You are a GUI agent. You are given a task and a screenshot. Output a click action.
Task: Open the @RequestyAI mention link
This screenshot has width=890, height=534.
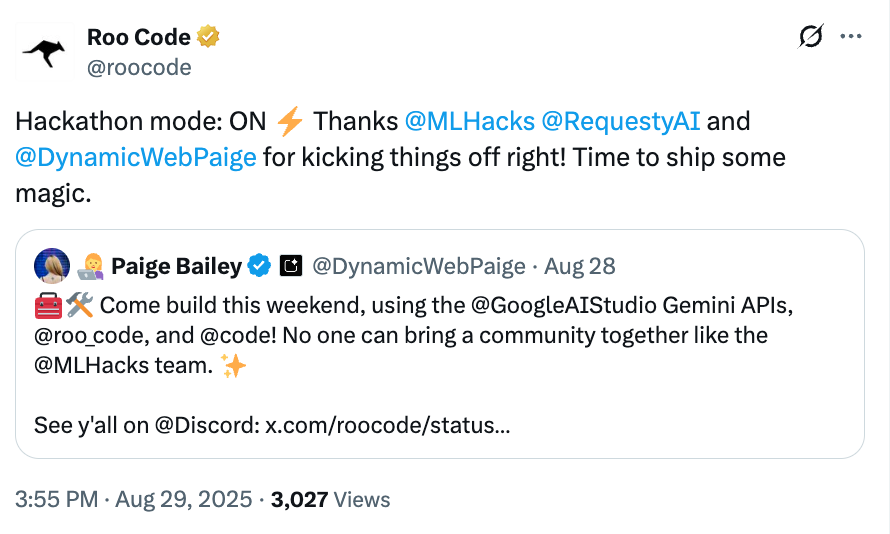tap(620, 121)
